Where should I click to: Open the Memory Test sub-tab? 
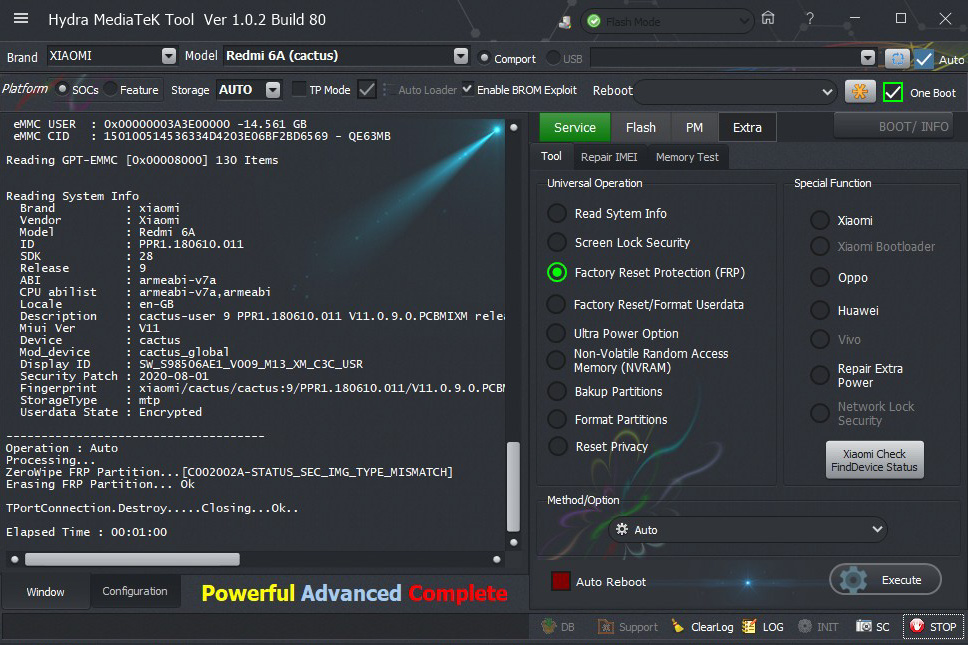pyautogui.click(x=687, y=157)
